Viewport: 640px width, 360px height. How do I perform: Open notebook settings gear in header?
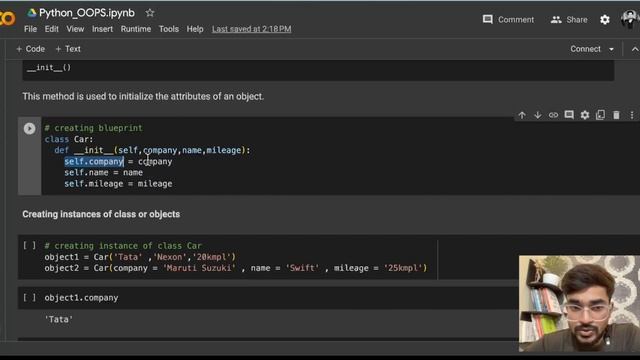click(x=605, y=20)
